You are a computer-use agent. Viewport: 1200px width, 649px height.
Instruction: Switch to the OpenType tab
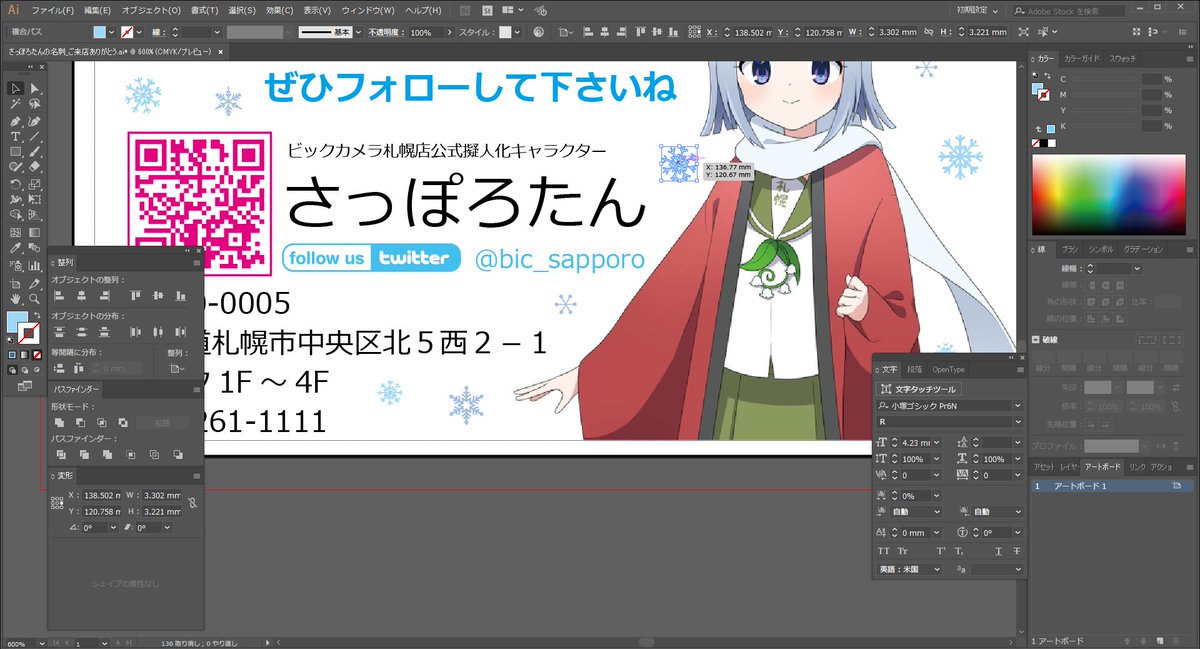tap(948, 370)
